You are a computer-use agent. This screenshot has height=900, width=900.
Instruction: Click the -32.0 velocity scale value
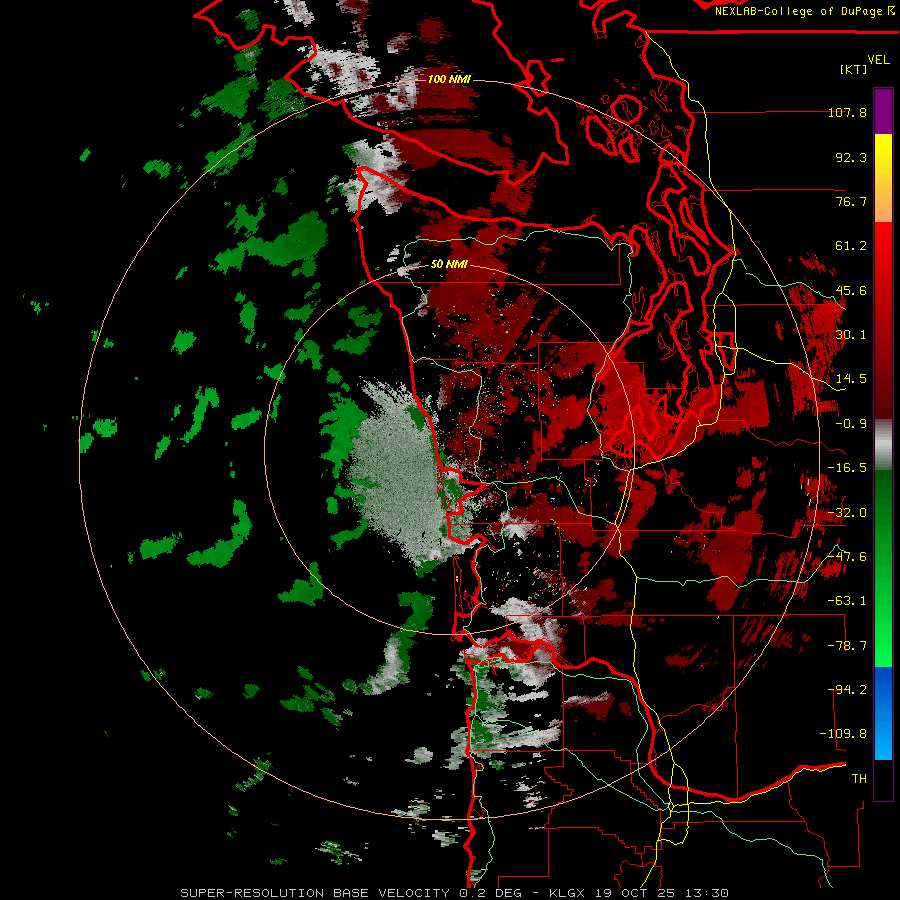tap(847, 513)
